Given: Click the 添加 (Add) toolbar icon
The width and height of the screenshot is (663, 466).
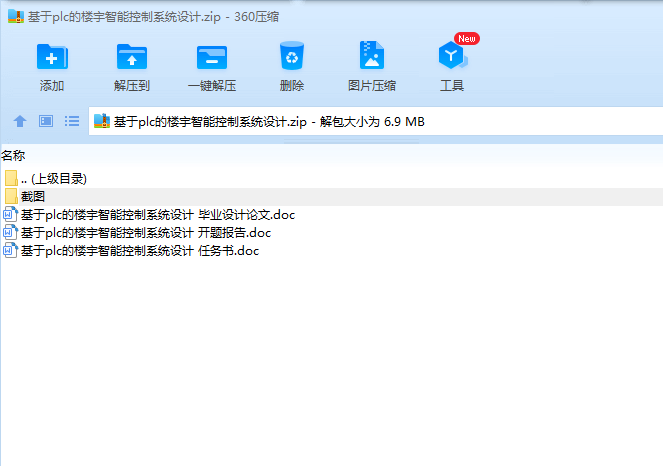Looking at the screenshot, I should point(52,57).
